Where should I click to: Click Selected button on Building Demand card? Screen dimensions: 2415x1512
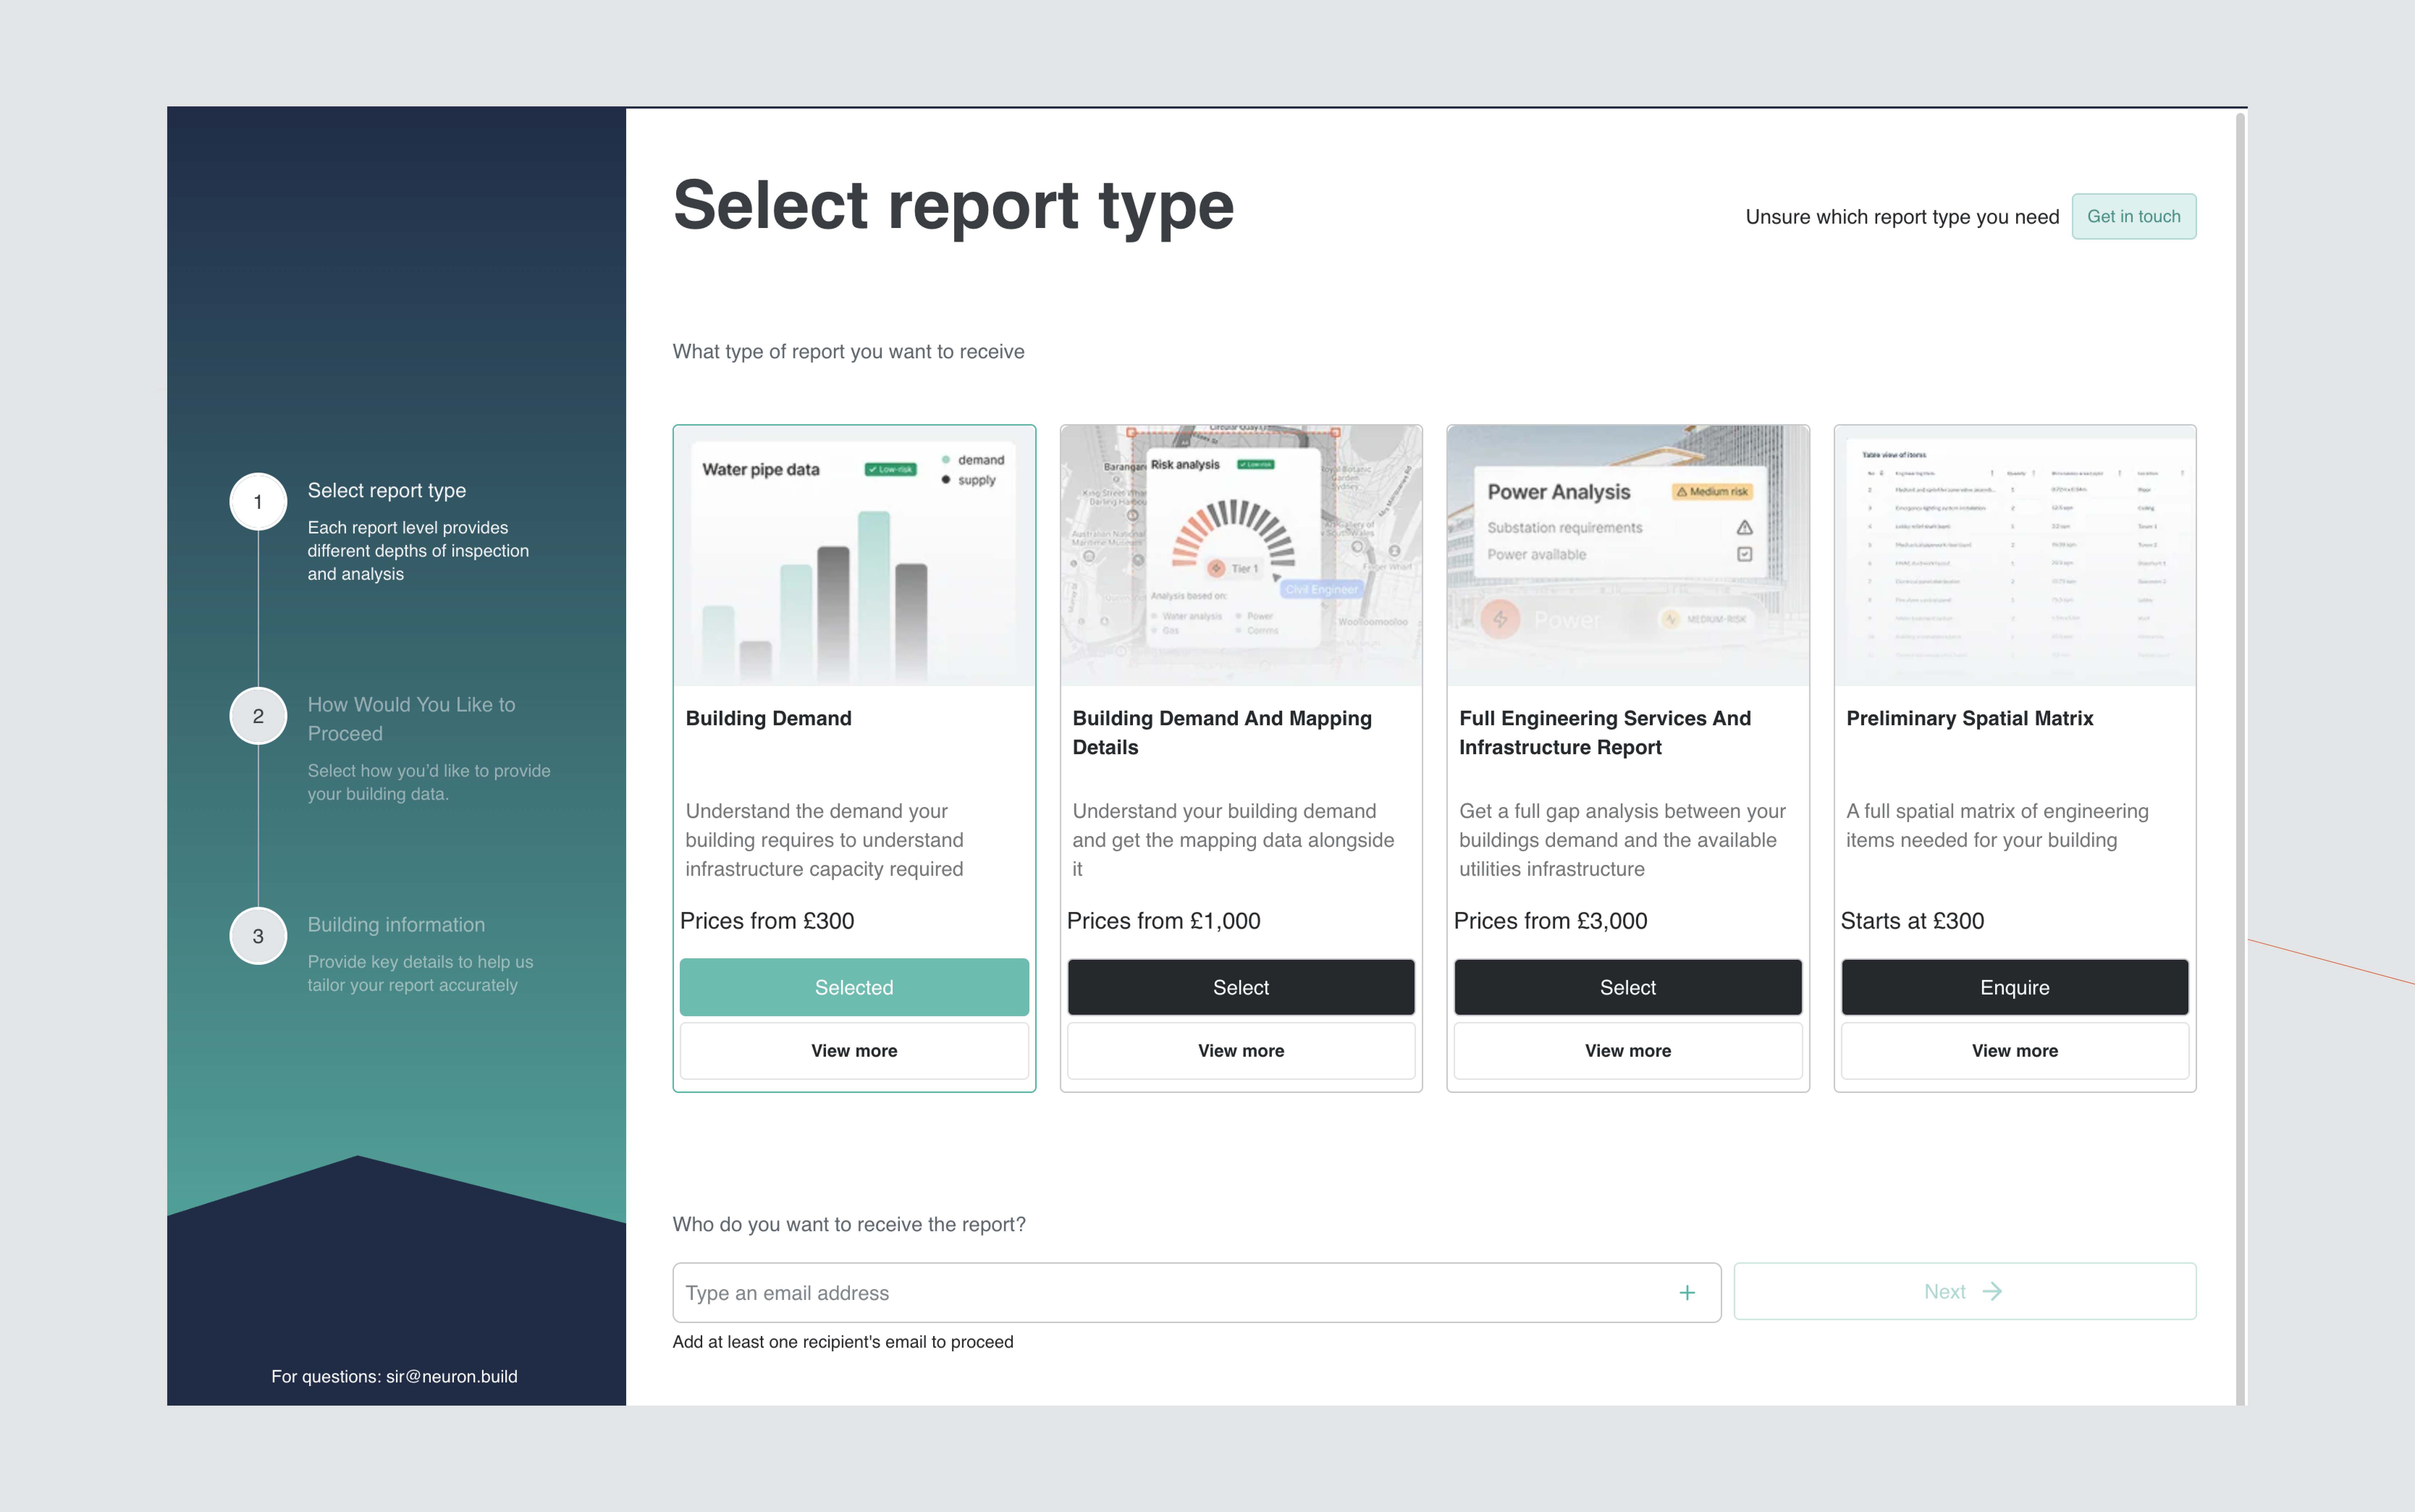point(853,987)
